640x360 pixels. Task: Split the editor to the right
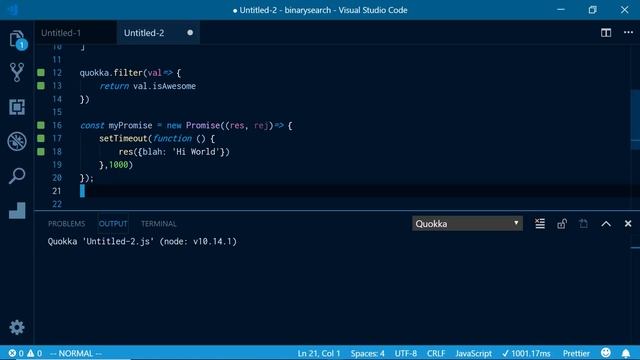(x=606, y=33)
